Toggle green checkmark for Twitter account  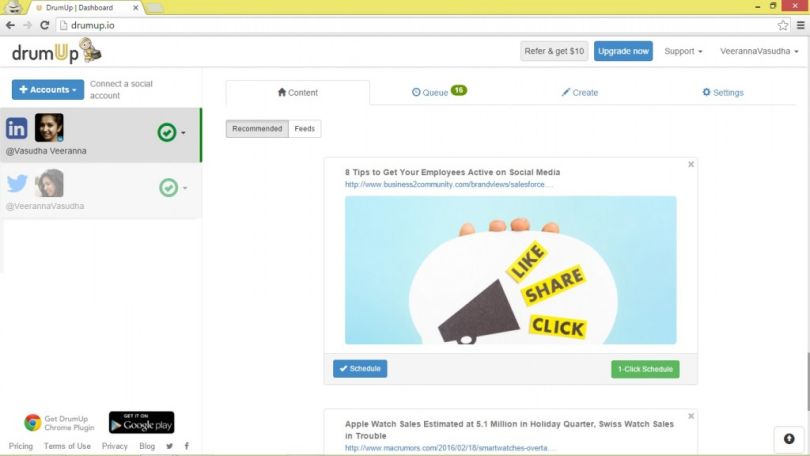pyautogui.click(x=168, y=187)
